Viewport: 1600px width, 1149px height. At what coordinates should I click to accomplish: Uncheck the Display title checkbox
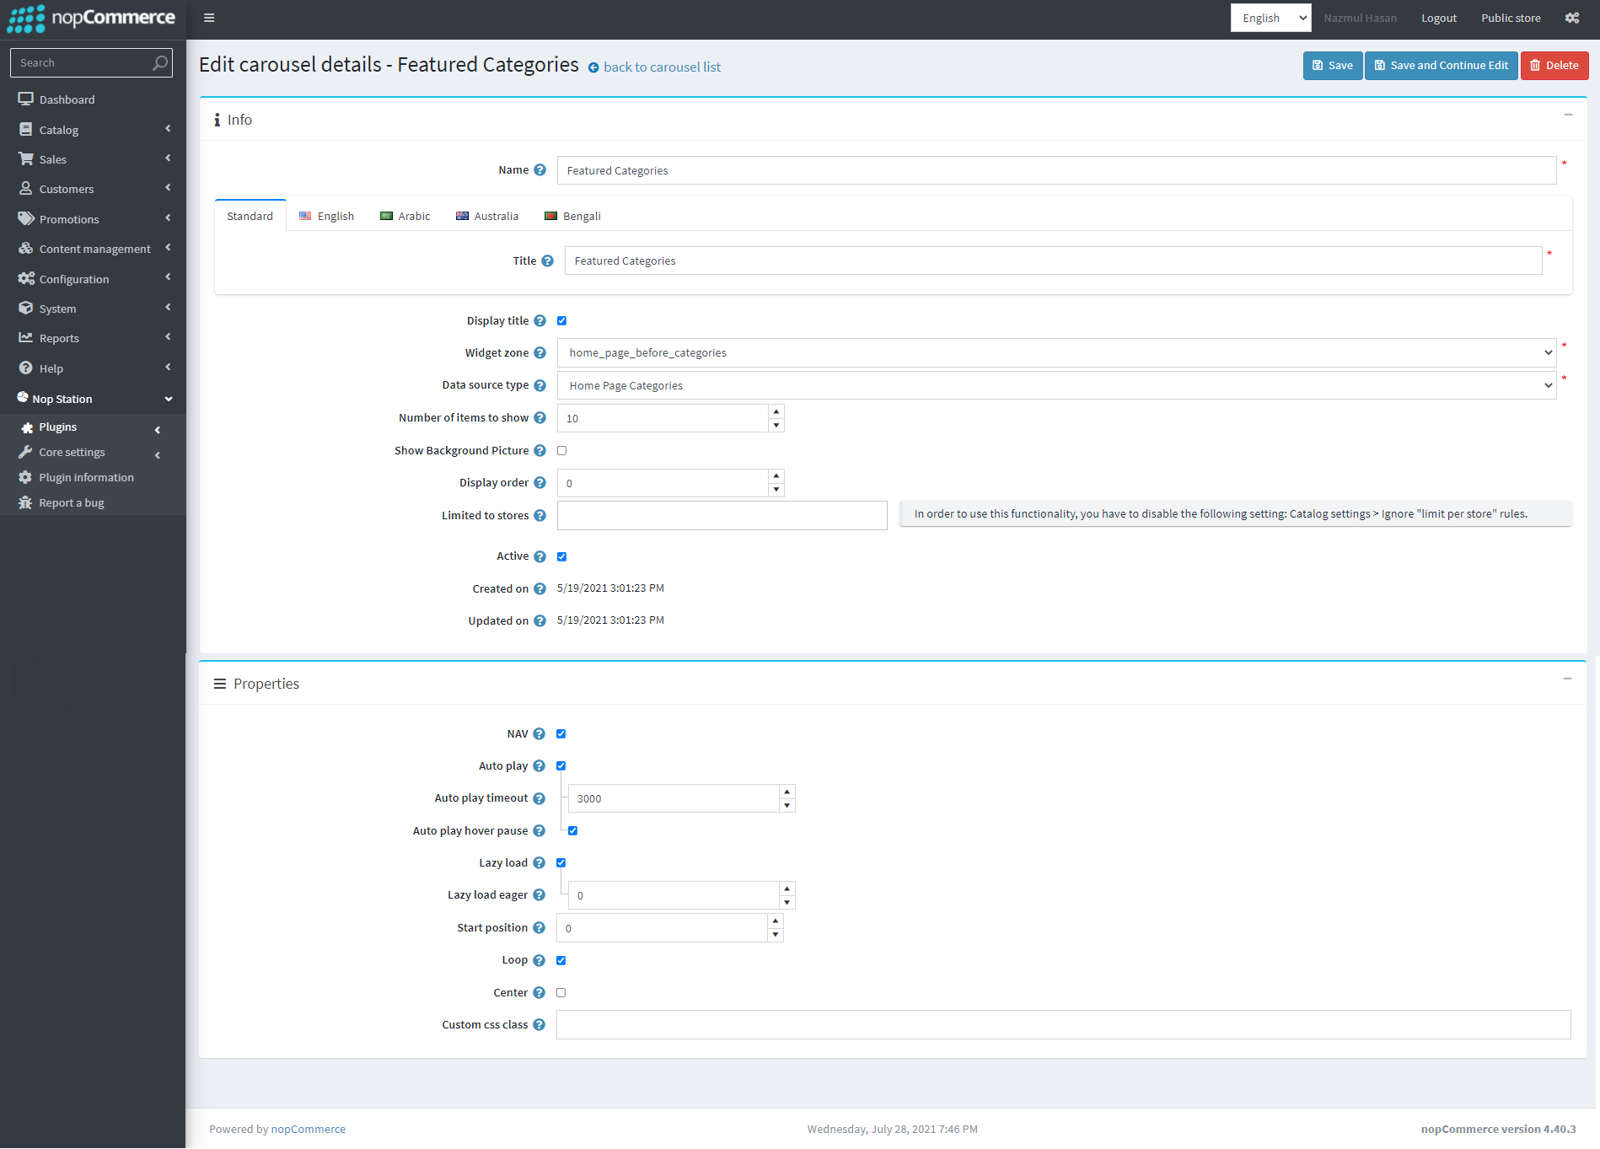(x=562, y=321)
